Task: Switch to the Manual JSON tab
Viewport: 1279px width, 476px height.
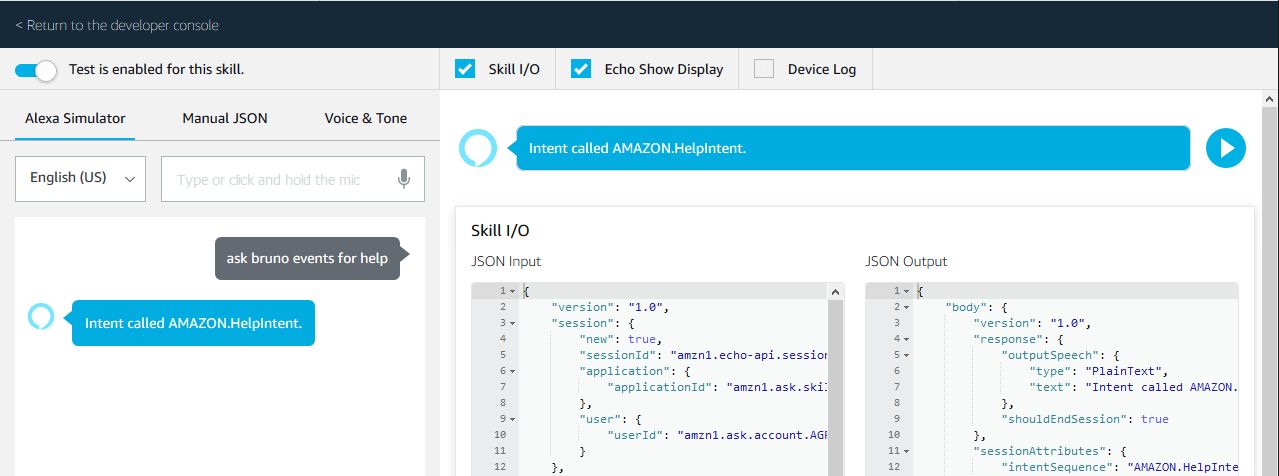Action: coord(224,118)
